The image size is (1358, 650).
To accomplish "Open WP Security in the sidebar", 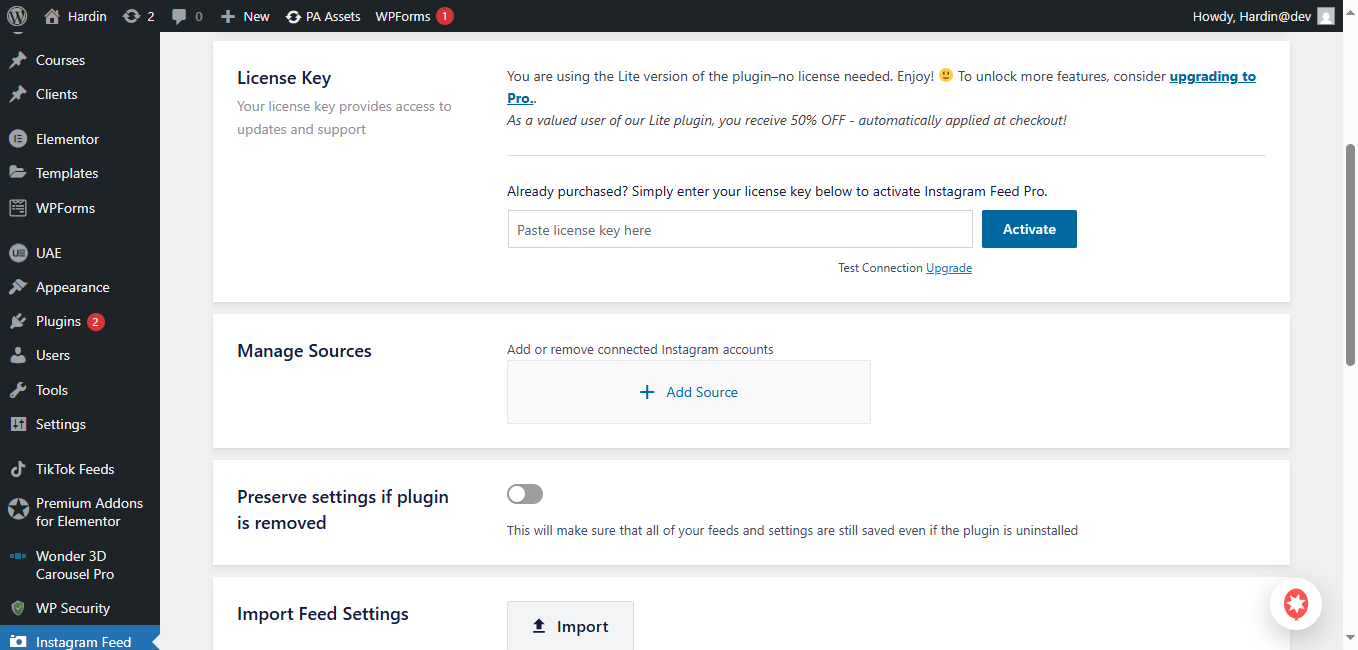I will coord(80,608).
